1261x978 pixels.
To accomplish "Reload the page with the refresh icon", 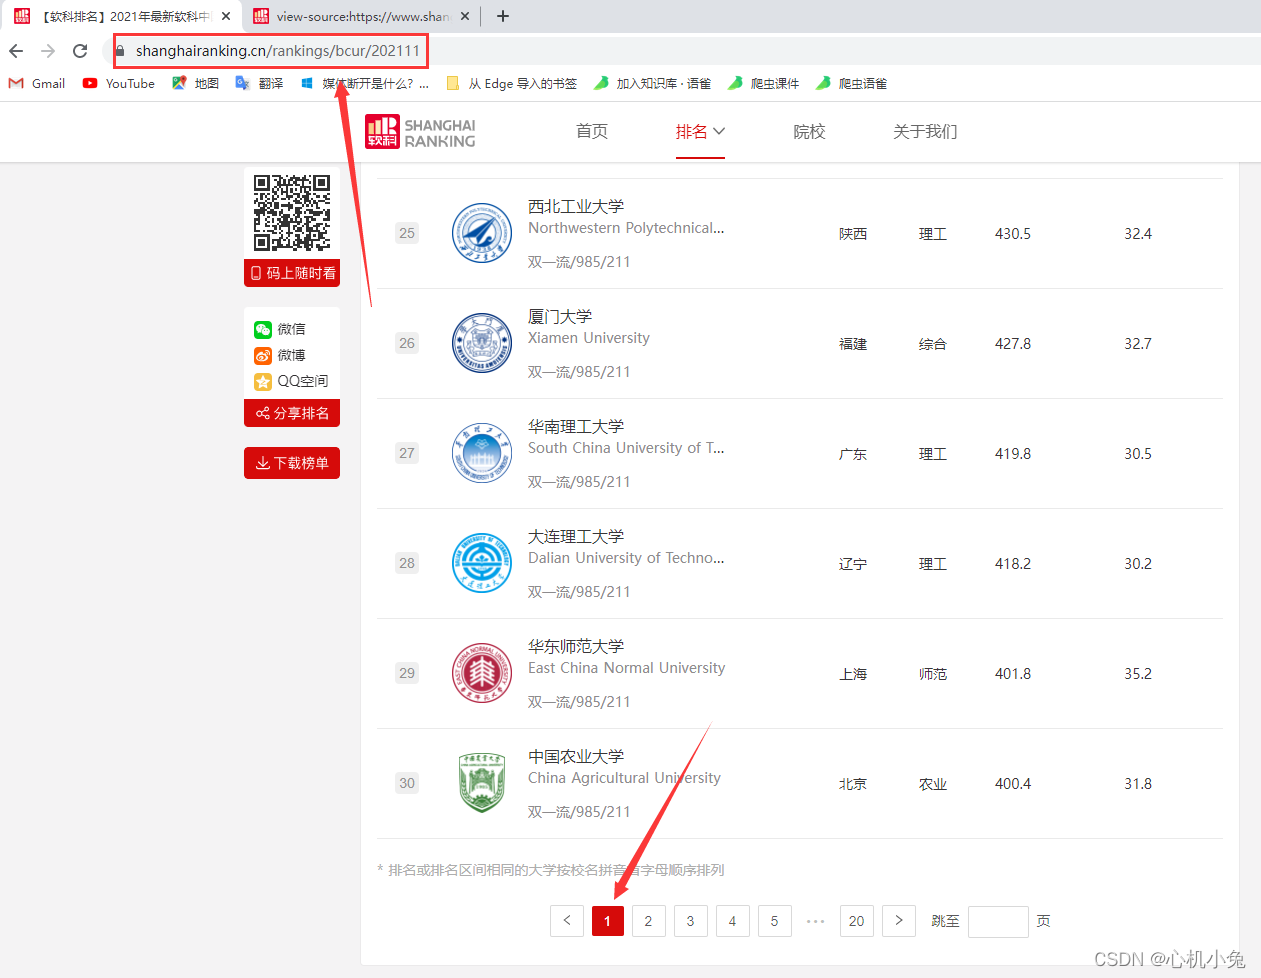I will 80,51.
